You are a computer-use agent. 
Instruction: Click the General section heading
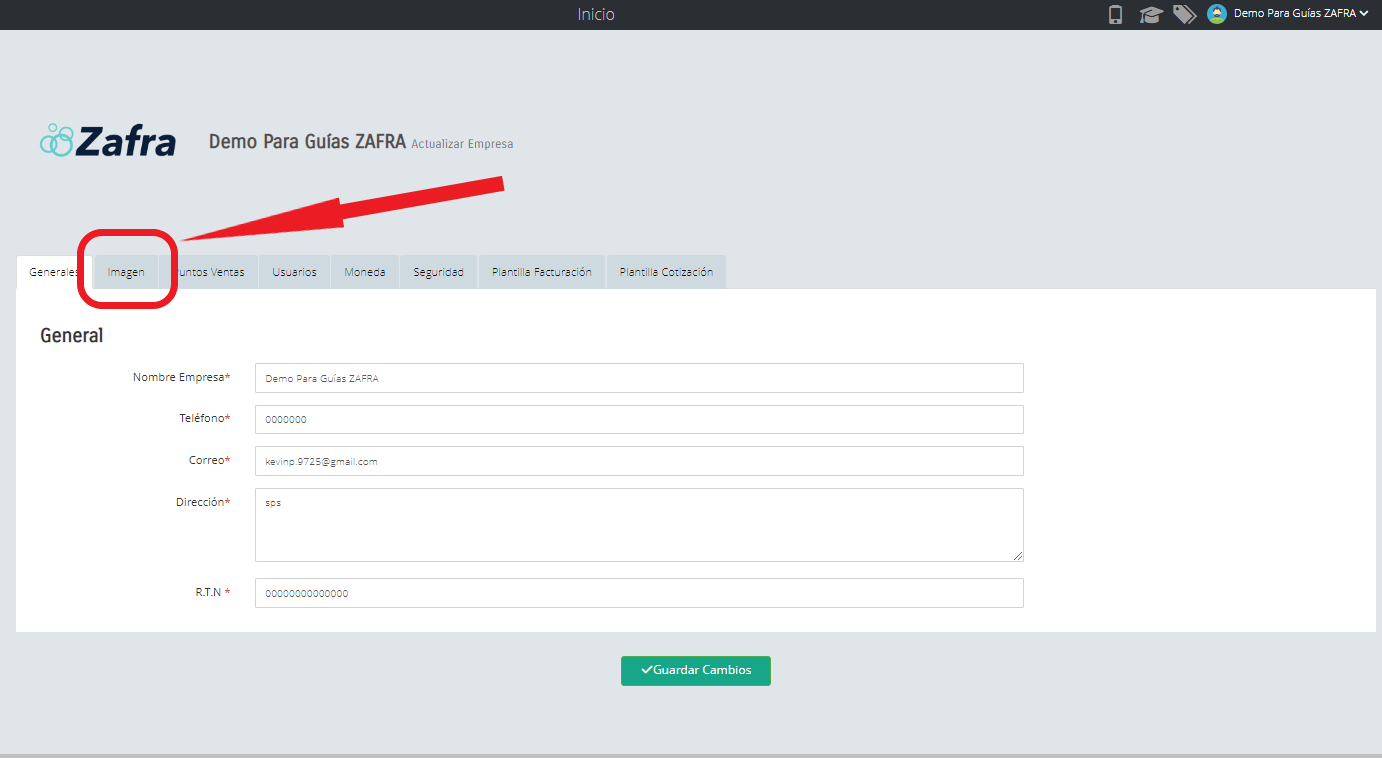(71, 335)
